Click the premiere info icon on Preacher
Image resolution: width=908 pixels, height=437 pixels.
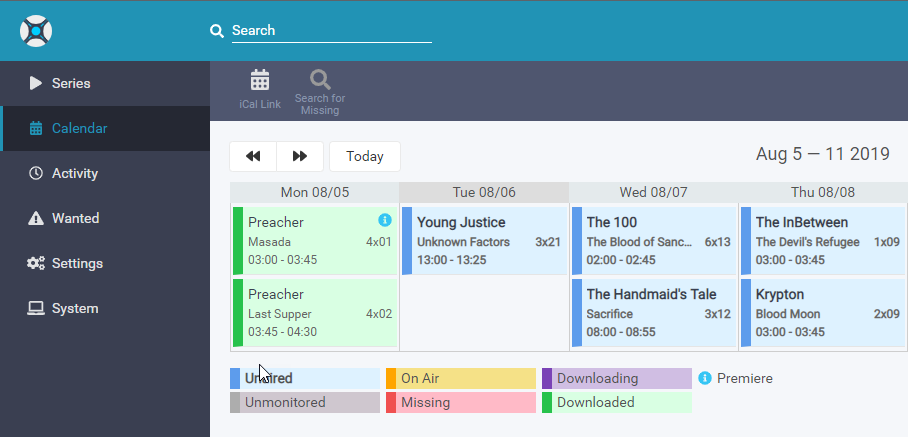(385, 220)
